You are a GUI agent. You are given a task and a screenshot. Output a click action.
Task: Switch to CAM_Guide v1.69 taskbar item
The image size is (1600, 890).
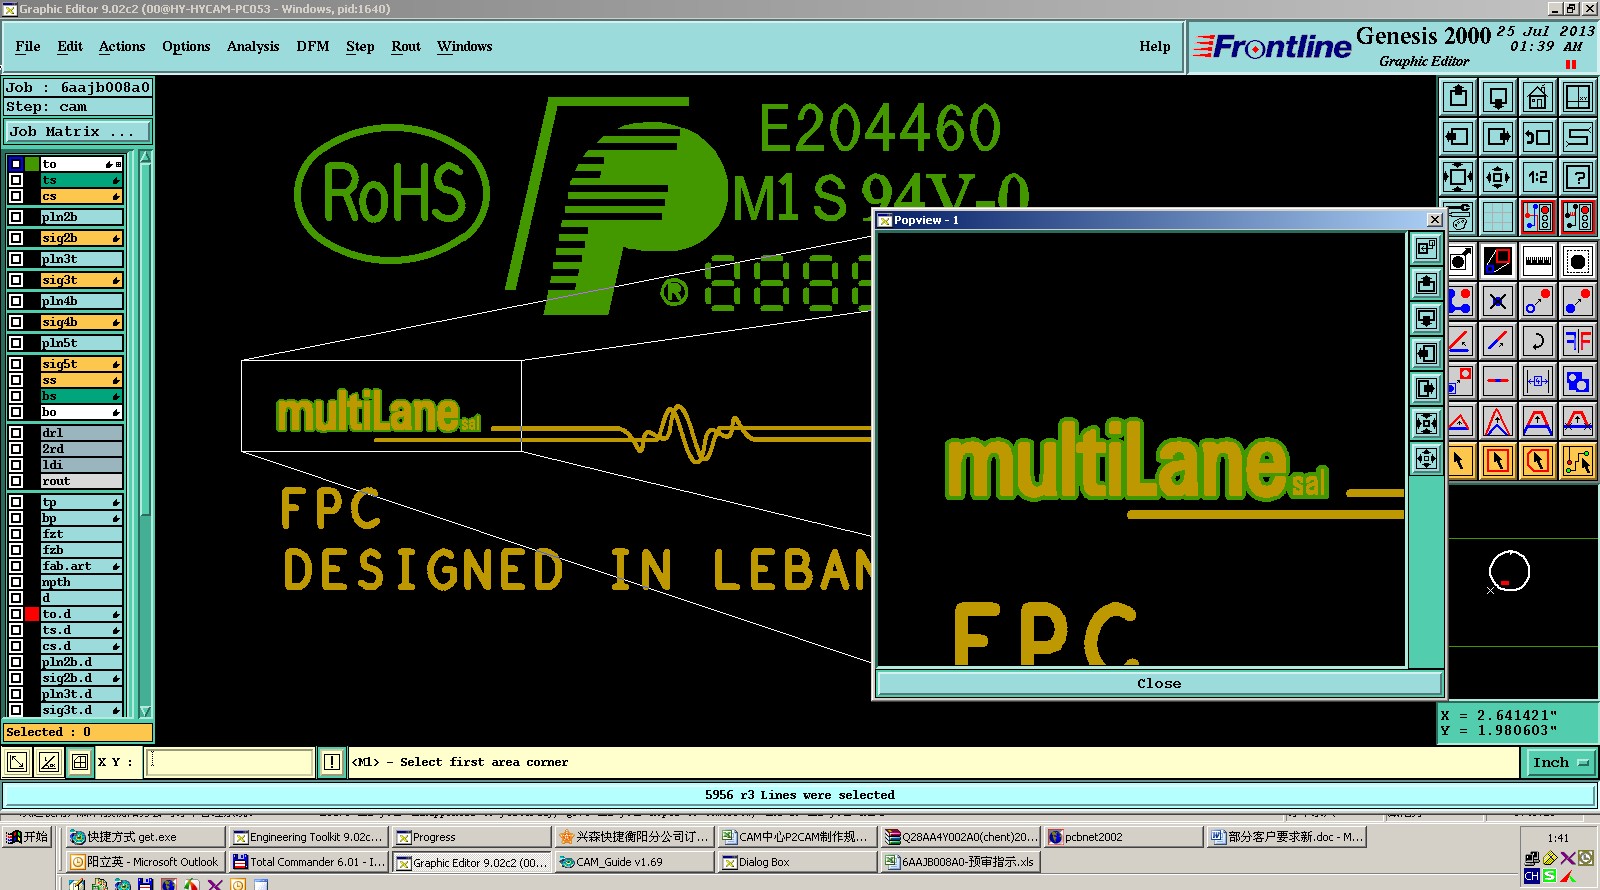(x=634, y=862)
